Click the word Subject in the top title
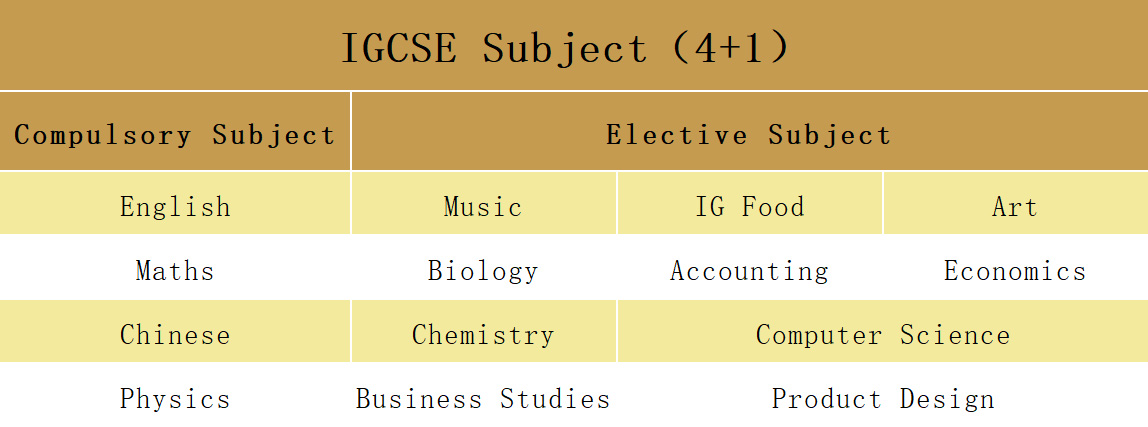Viewport: 1148px width, 427px height. click(x=565, y=48)
